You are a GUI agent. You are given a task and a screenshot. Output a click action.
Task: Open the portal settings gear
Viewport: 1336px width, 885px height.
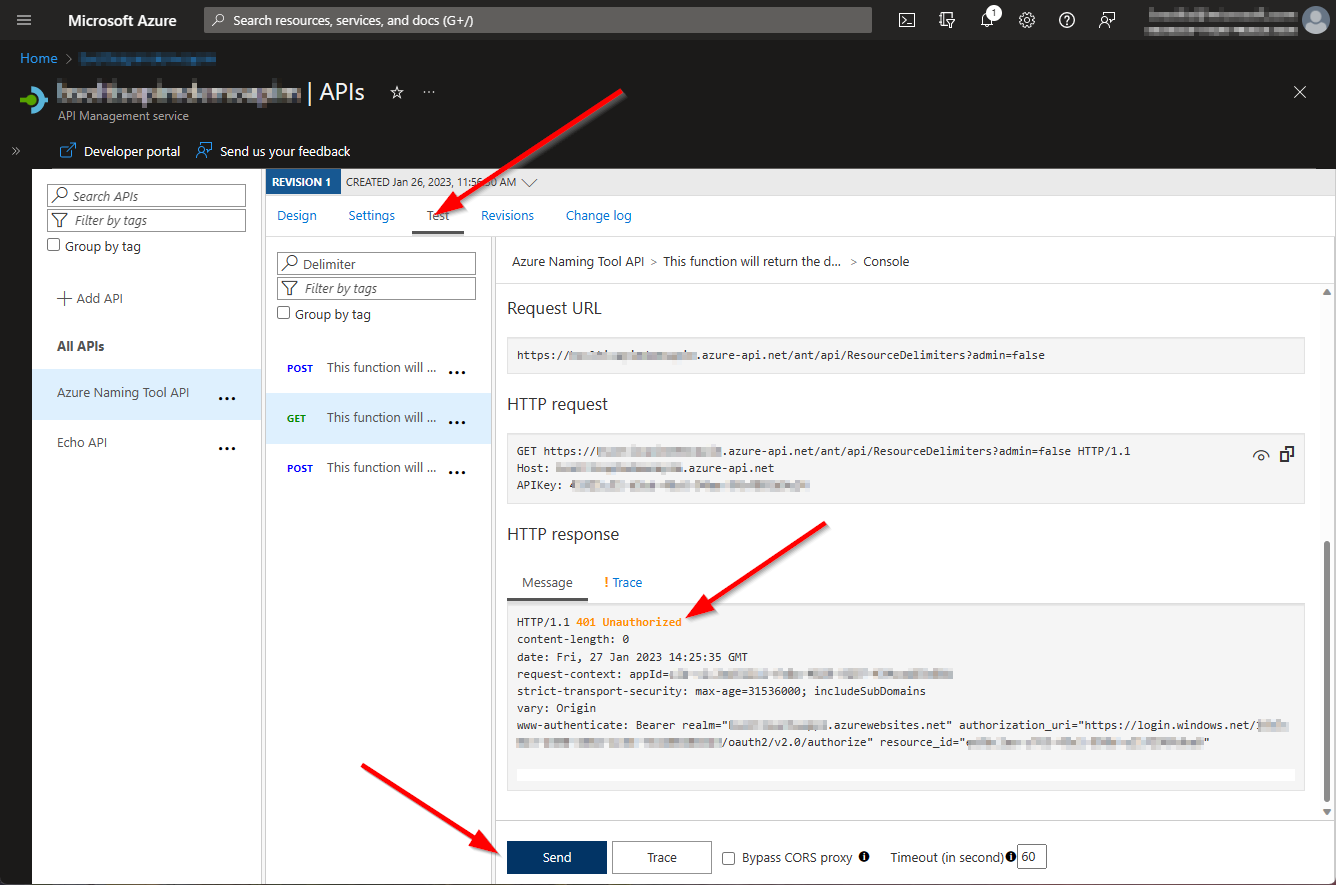[1026, 20]
